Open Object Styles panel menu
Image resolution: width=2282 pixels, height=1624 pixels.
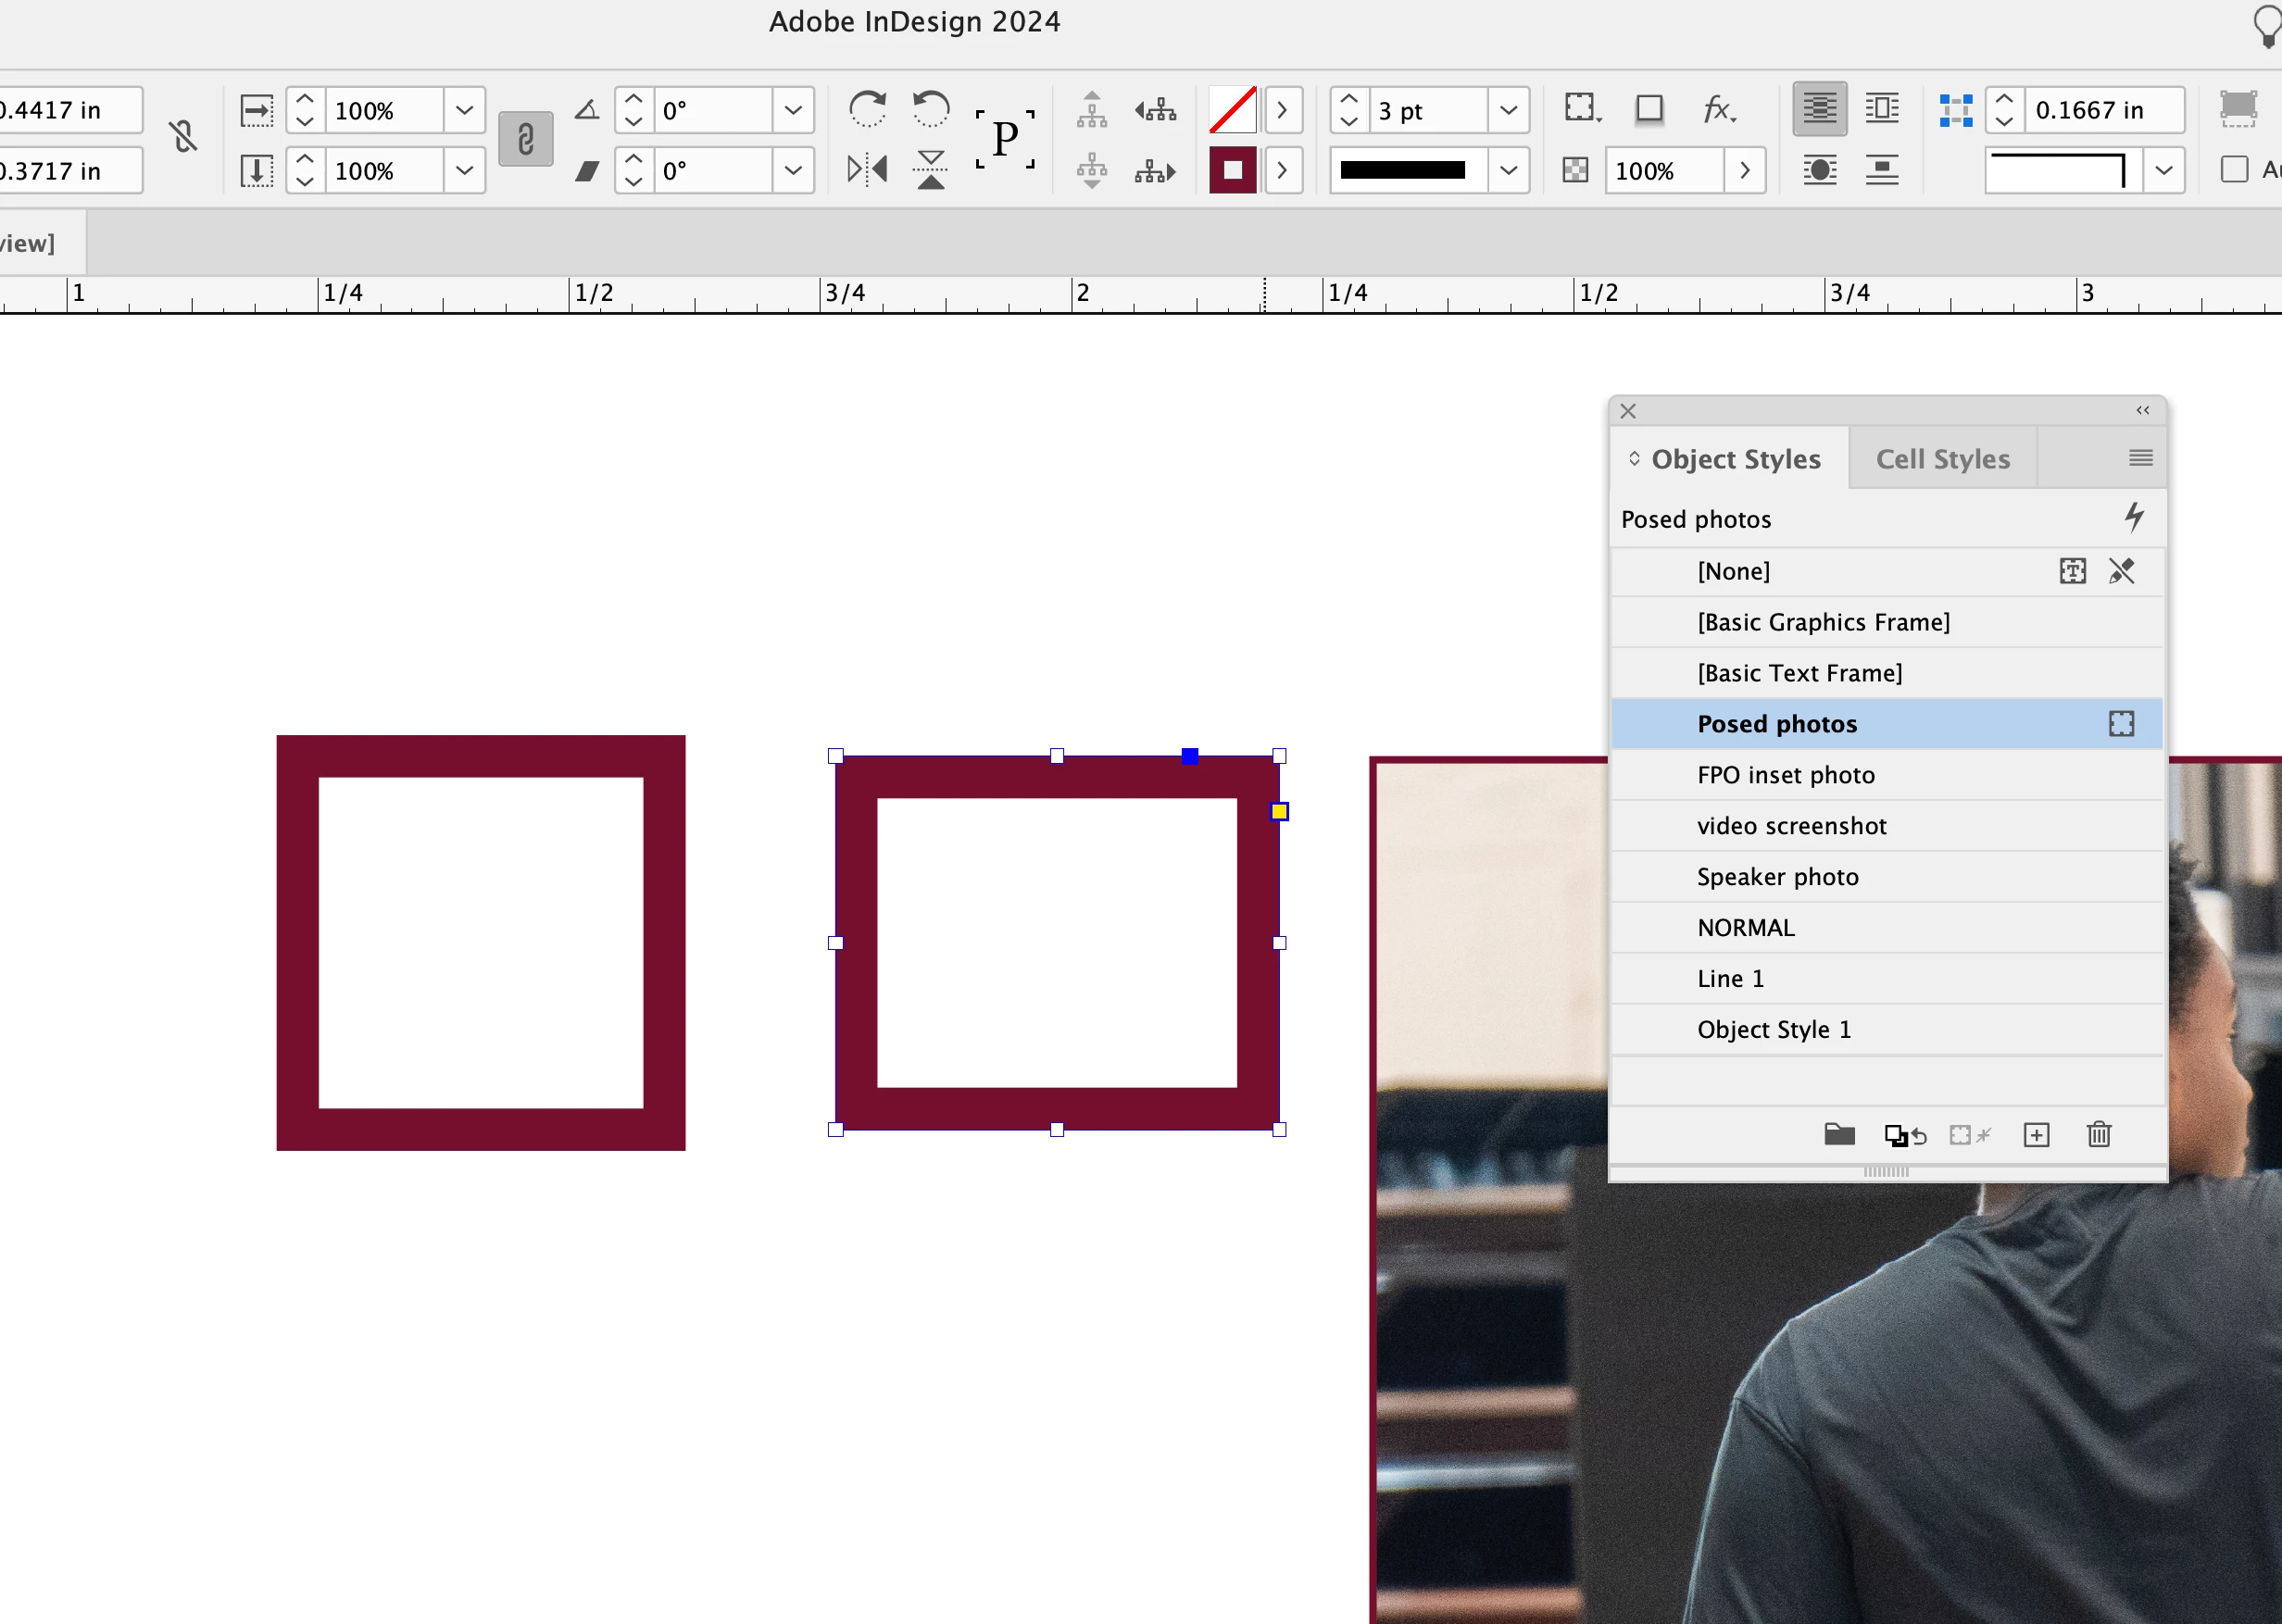[x=2140, y=458]
